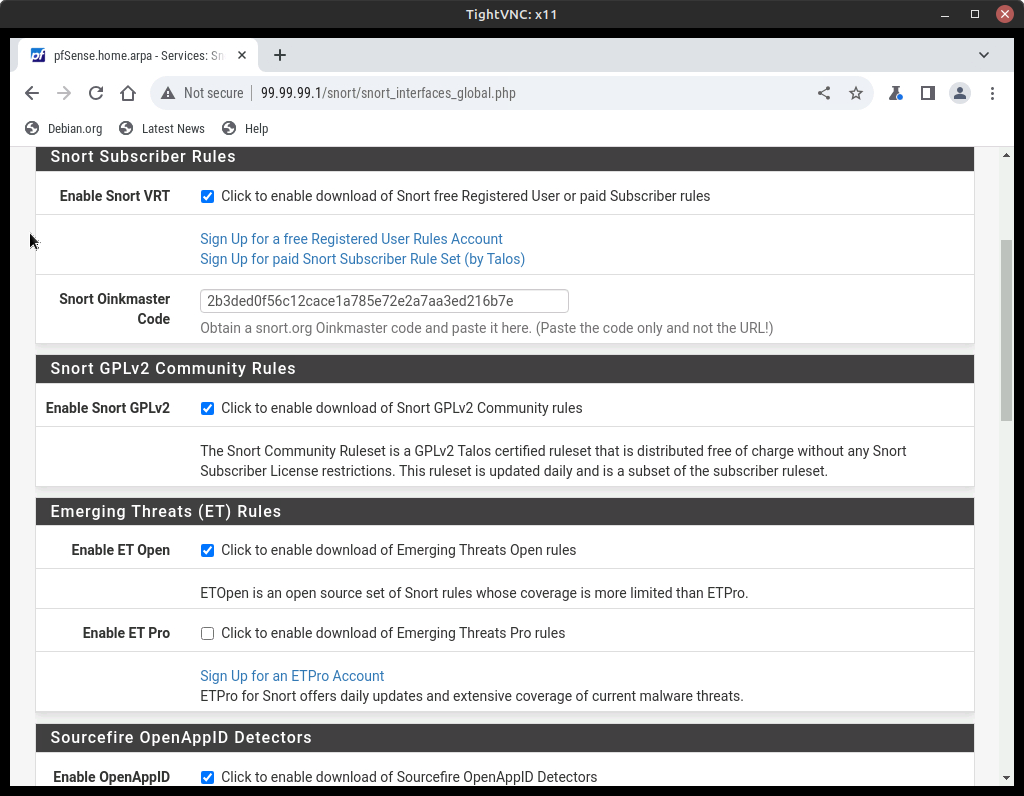Image resolution: width=1024 pixels, height=796 pixels.
Task: Open the browser home page
Action: [x=128, y=93]
